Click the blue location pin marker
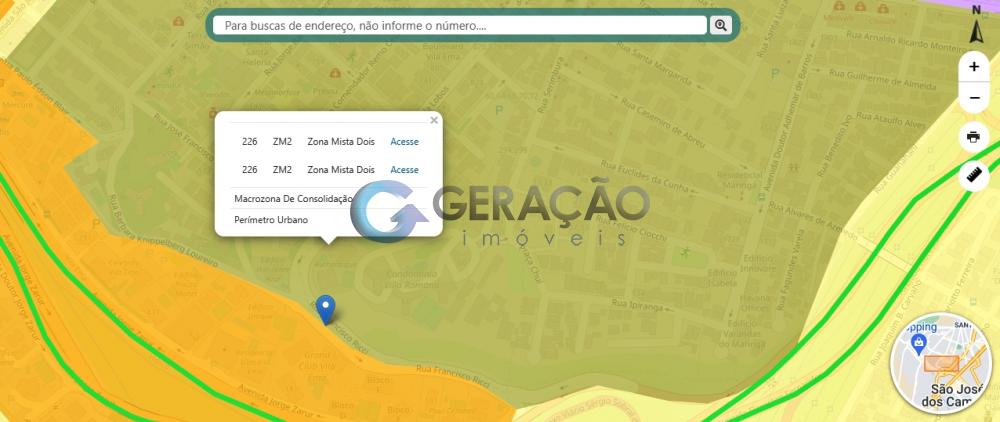The image size is (1000, 422). coord(324,308)
